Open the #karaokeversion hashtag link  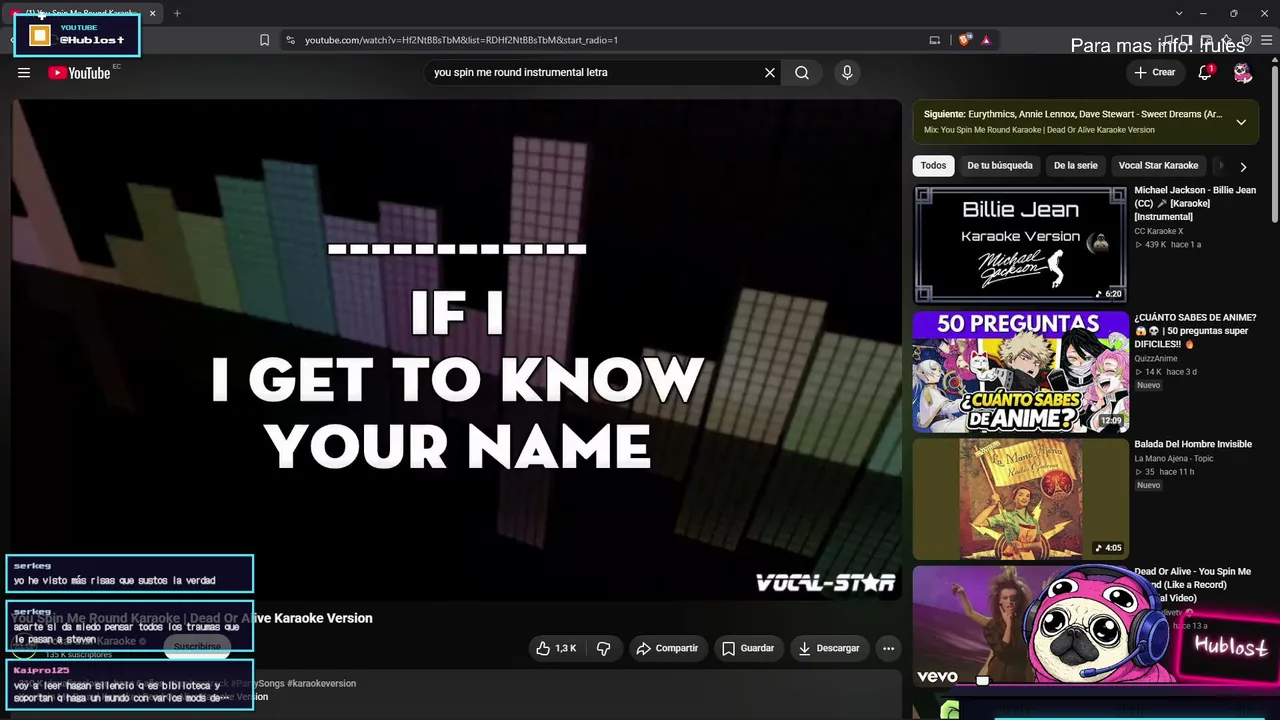(321, 683)
